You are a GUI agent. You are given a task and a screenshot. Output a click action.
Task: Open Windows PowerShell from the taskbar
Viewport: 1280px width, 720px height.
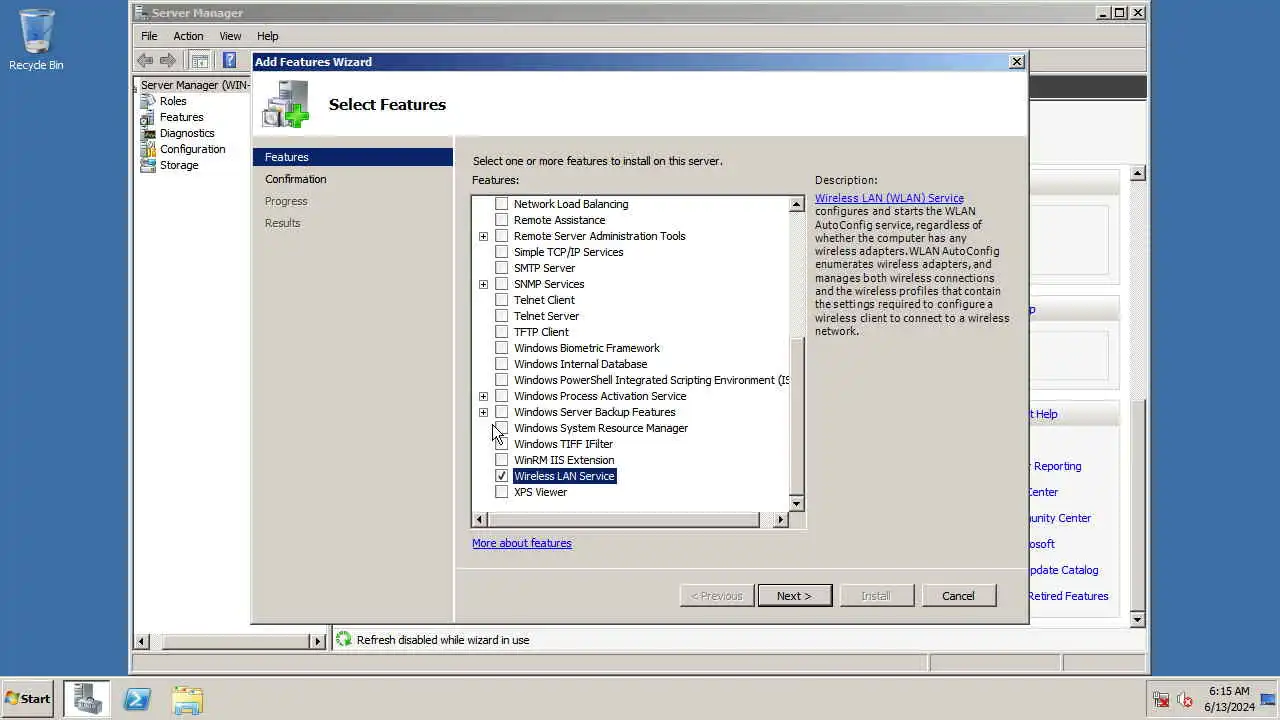pos(137,699)
